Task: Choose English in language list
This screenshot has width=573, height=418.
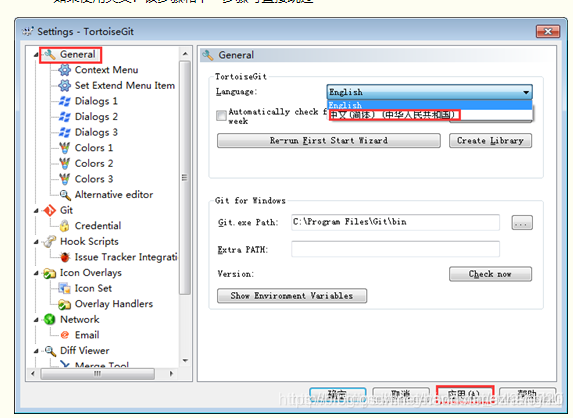Action: point(429,105)
